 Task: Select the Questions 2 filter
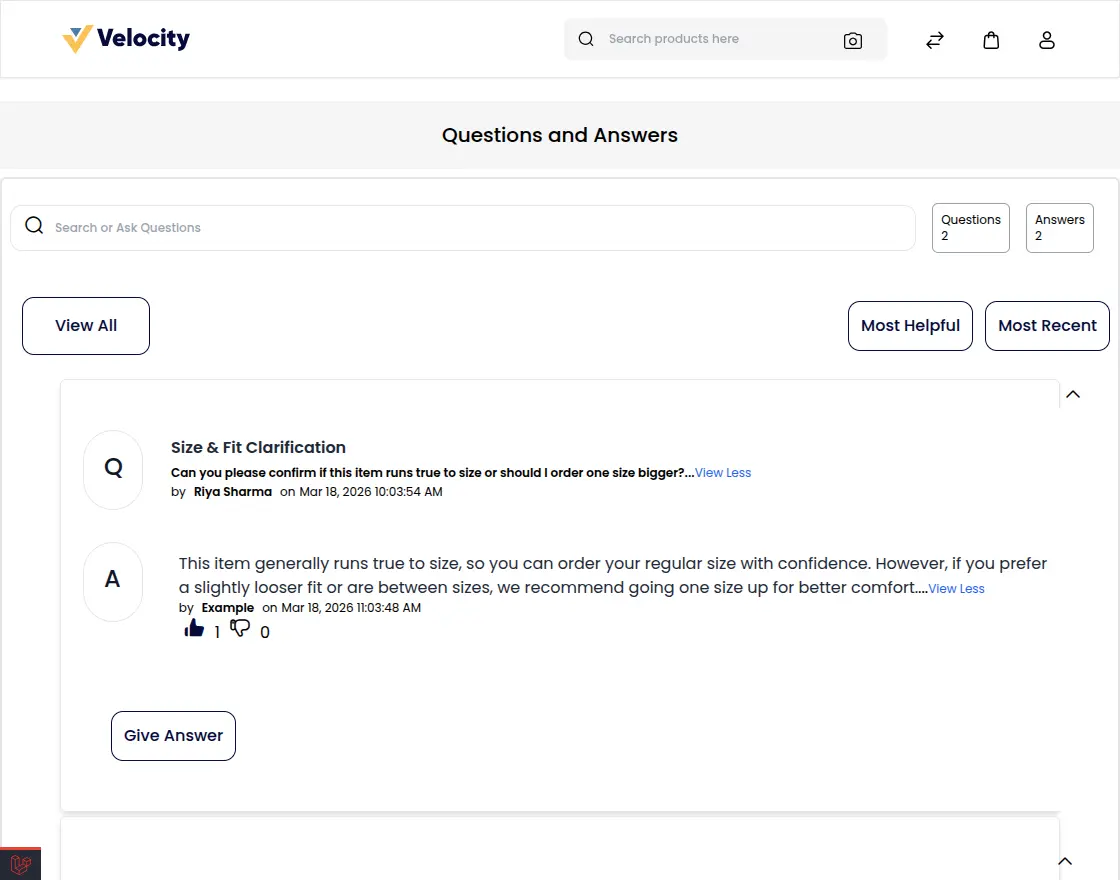coord(970,228)
